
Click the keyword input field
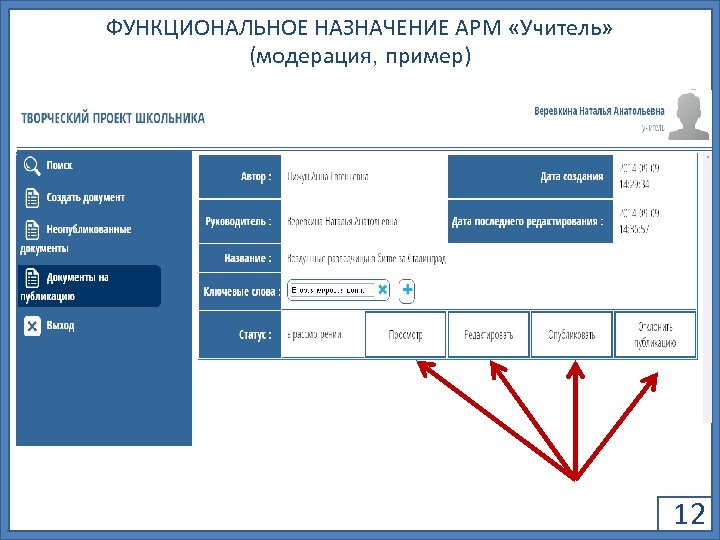pyautogui.click(x=332, y=290)
